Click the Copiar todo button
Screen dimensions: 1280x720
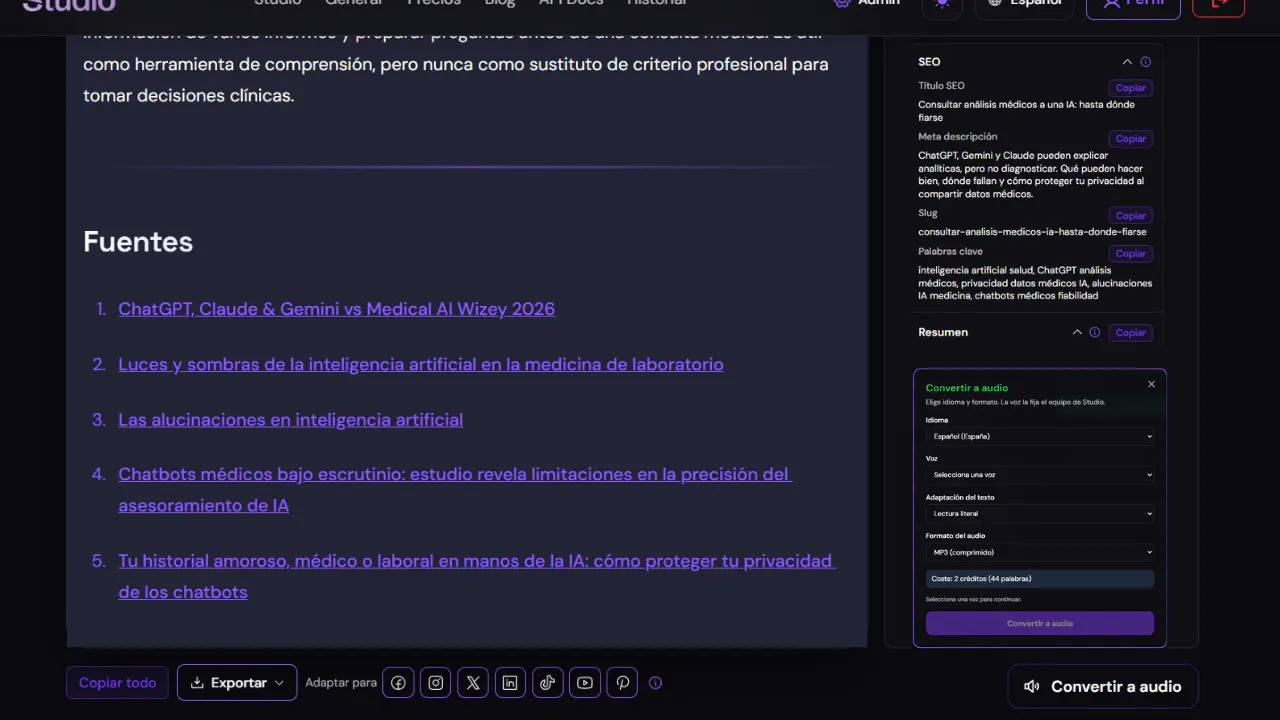[118, 683]
